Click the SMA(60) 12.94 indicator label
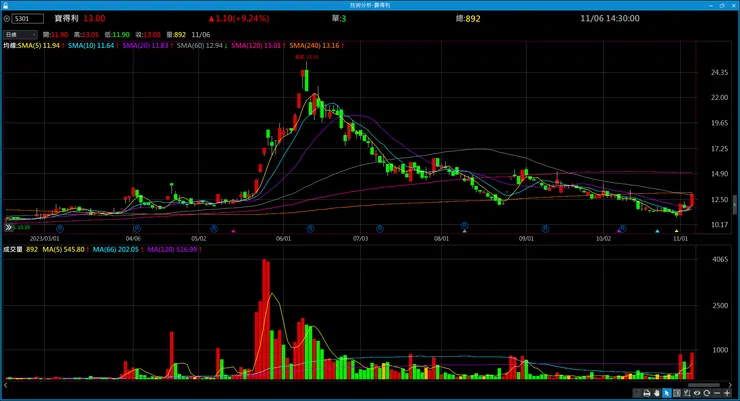Image resolution: width=740 pixels, height=401 pixels. click(202, 46)
